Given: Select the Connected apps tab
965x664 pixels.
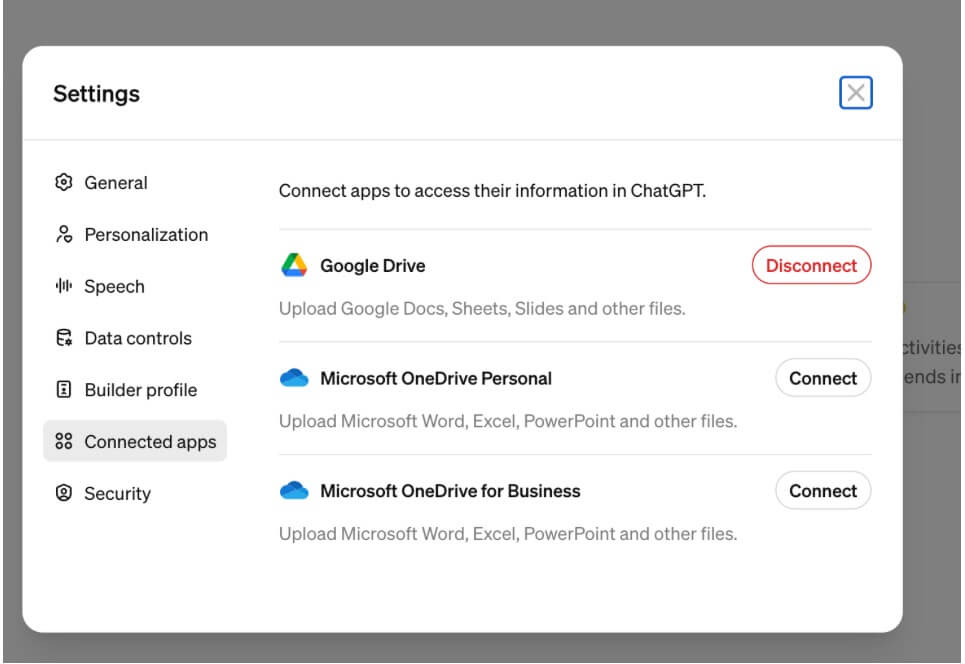Looking at the screenshot, I should coord(135,441).
